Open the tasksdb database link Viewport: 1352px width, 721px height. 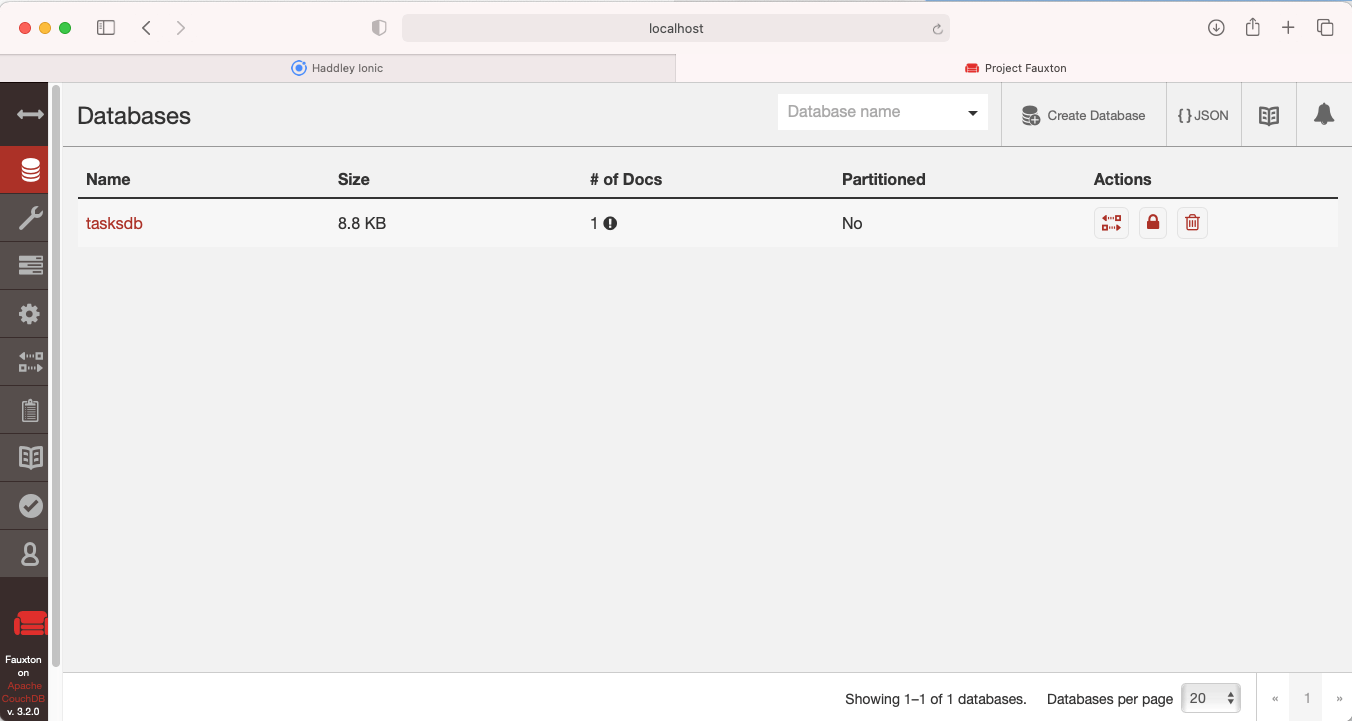[x=114, y=223]
